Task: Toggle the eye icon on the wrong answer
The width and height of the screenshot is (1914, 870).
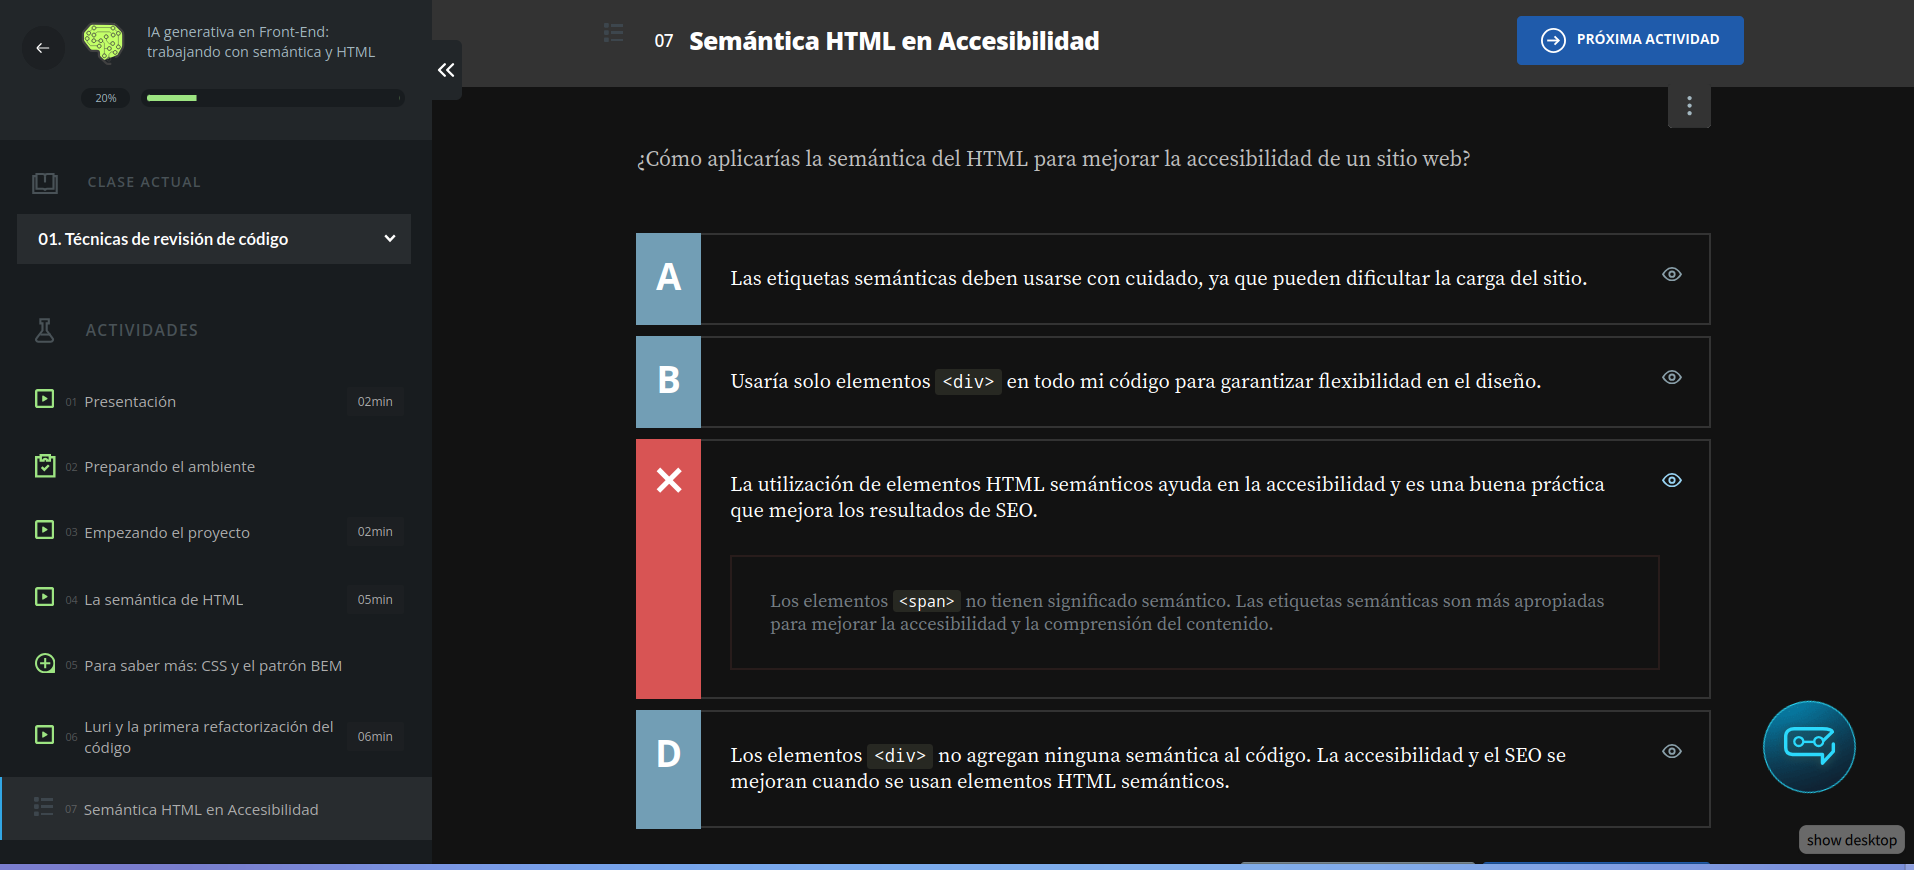Action: (x=1672, y=480)
